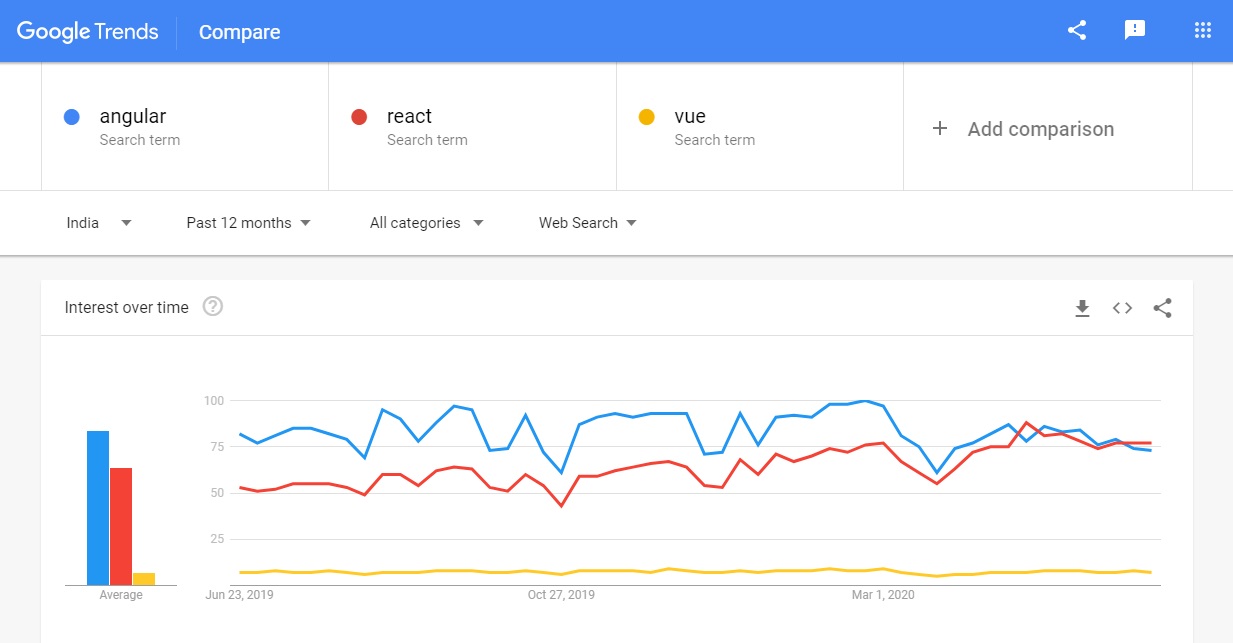
Task: Open the send feedback icon
Action: point(1134,30)
